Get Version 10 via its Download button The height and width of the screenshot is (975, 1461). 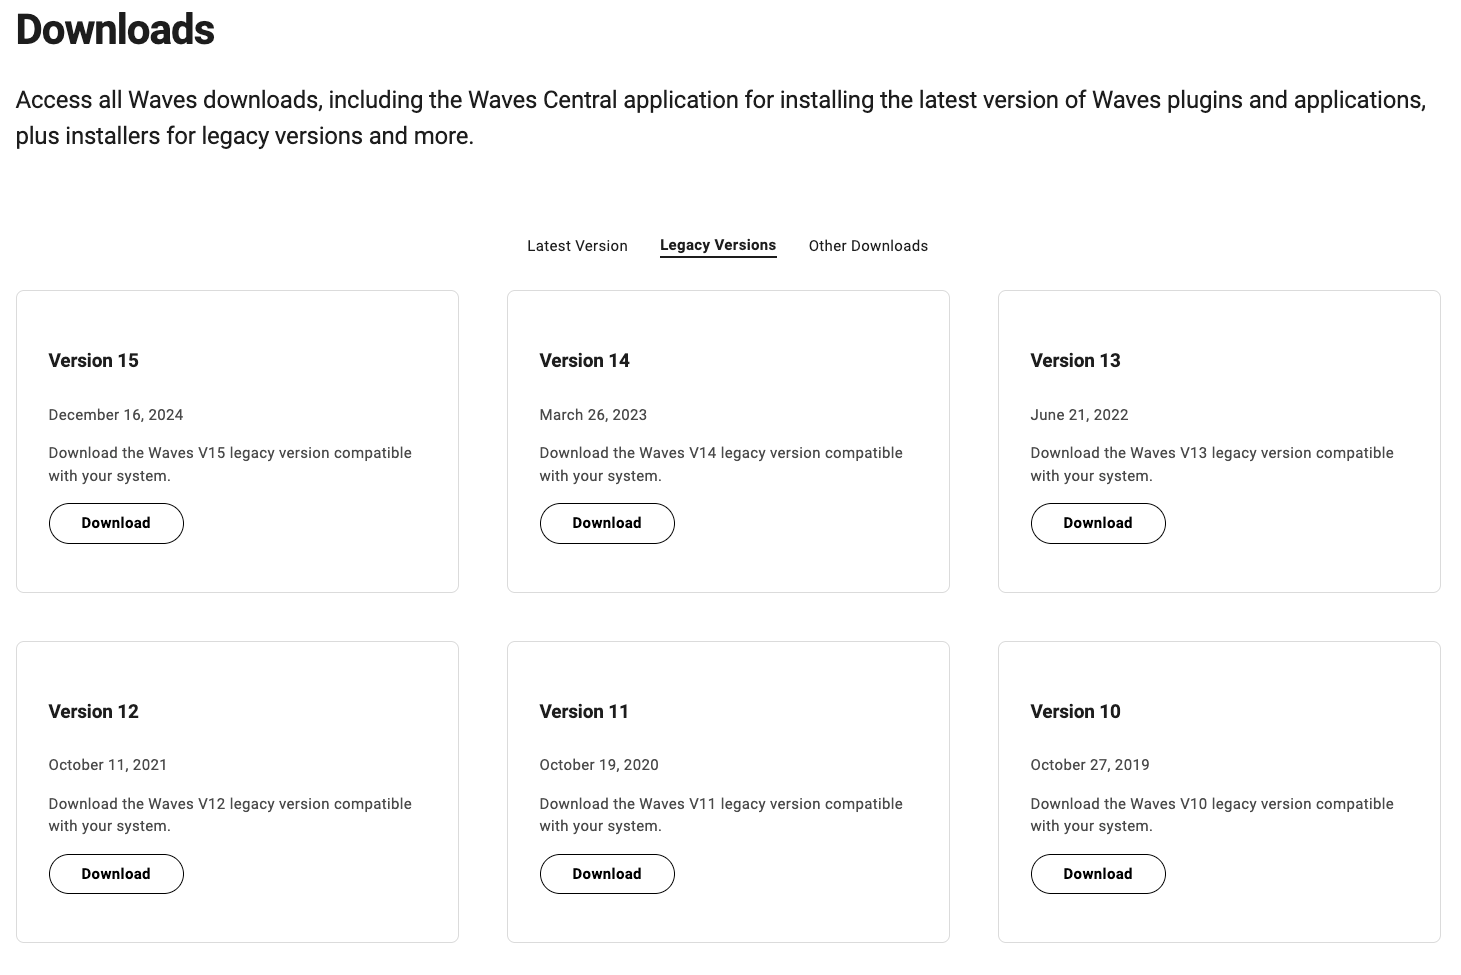(x=1097, y=874)
